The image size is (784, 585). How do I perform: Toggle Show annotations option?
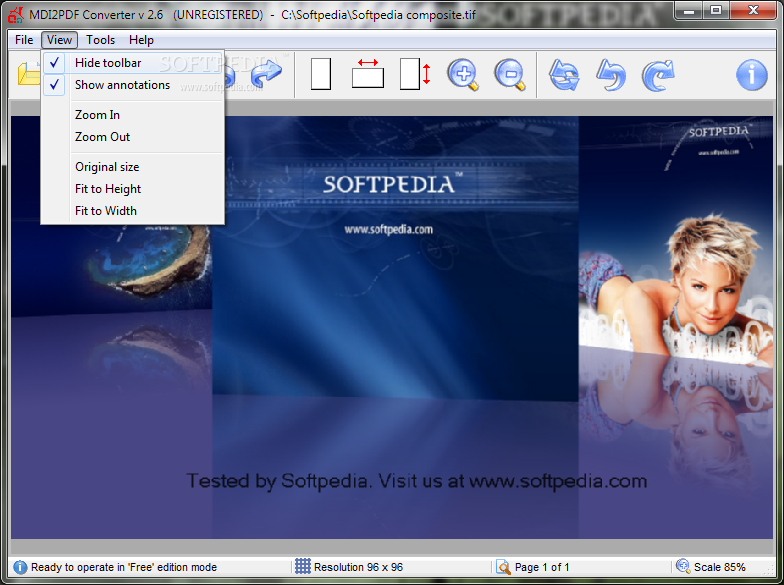pyautogui.click(x=132, y=85)
